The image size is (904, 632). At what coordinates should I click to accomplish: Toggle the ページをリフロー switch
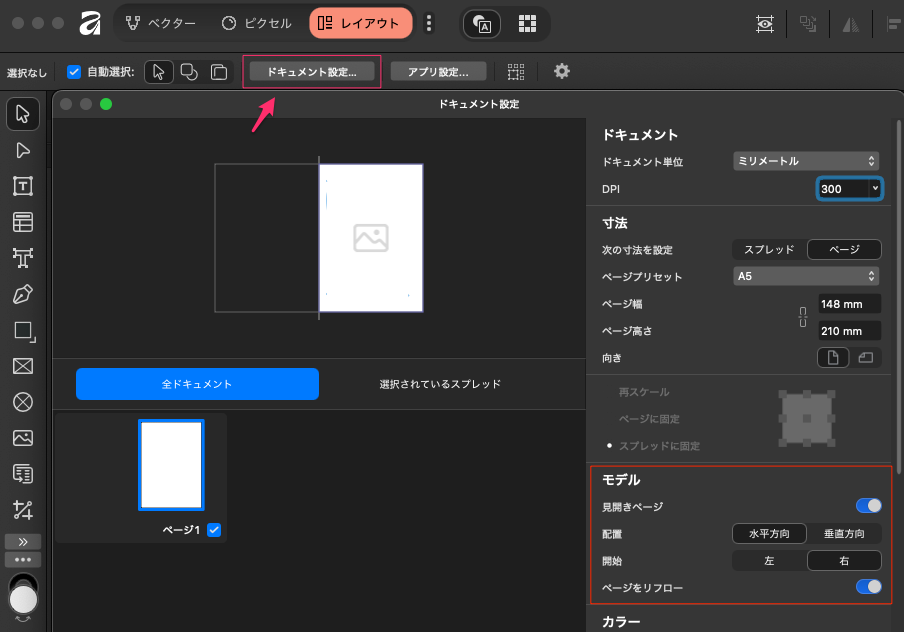[x=868, y=587]
